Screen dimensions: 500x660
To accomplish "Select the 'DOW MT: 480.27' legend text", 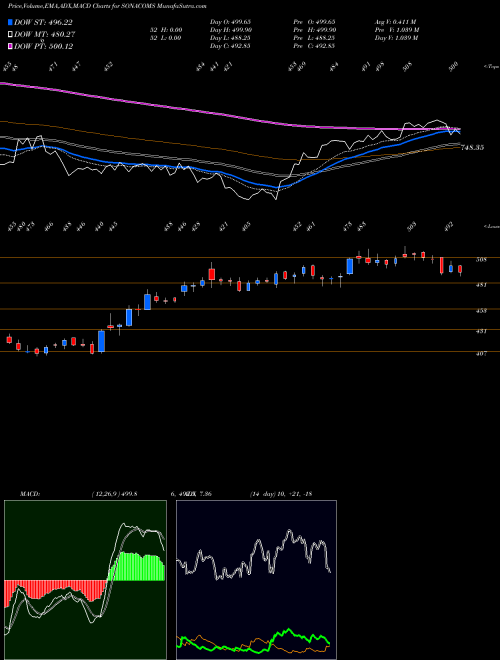I will click(45, 35).
